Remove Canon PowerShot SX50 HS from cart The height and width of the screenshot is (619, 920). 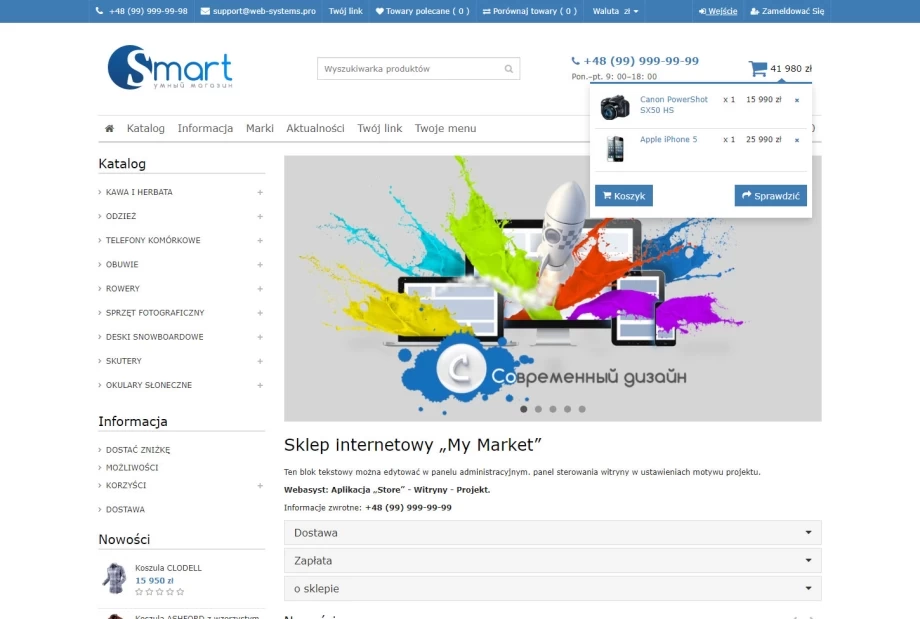797,100
